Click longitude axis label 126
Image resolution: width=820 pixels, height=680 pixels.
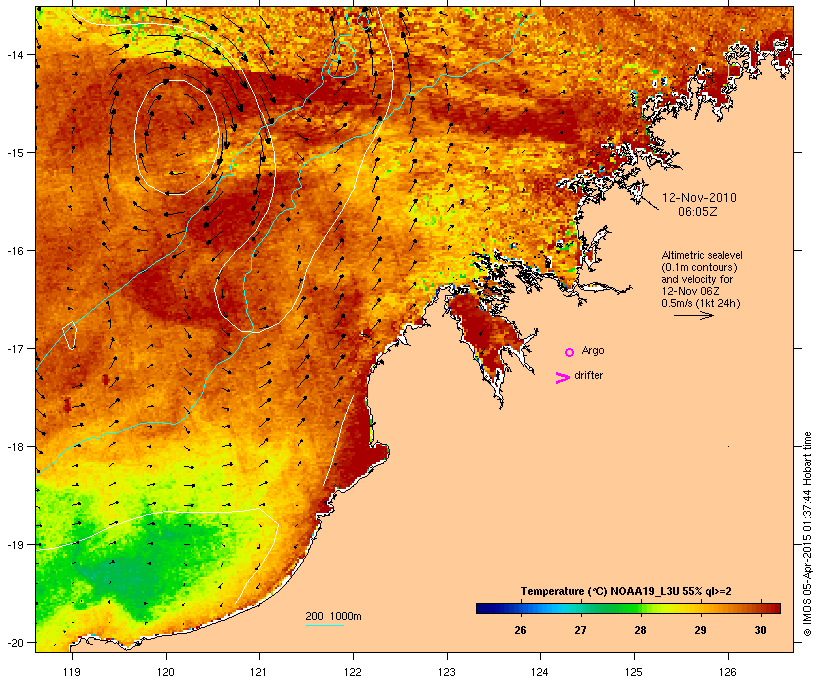click(727, 672)
